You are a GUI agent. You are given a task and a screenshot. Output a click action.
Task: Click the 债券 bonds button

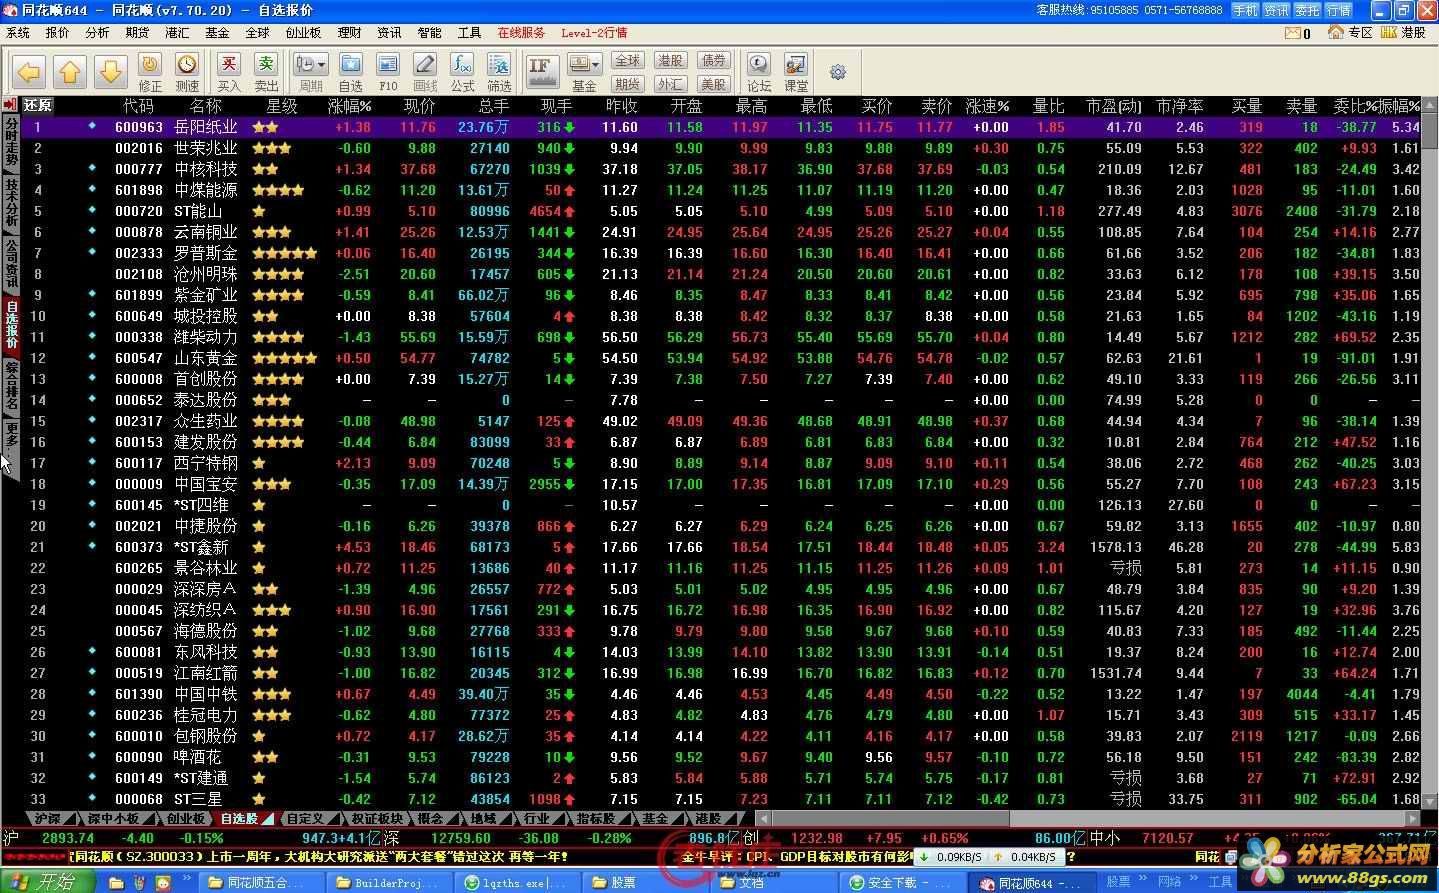tap(713, 61)
